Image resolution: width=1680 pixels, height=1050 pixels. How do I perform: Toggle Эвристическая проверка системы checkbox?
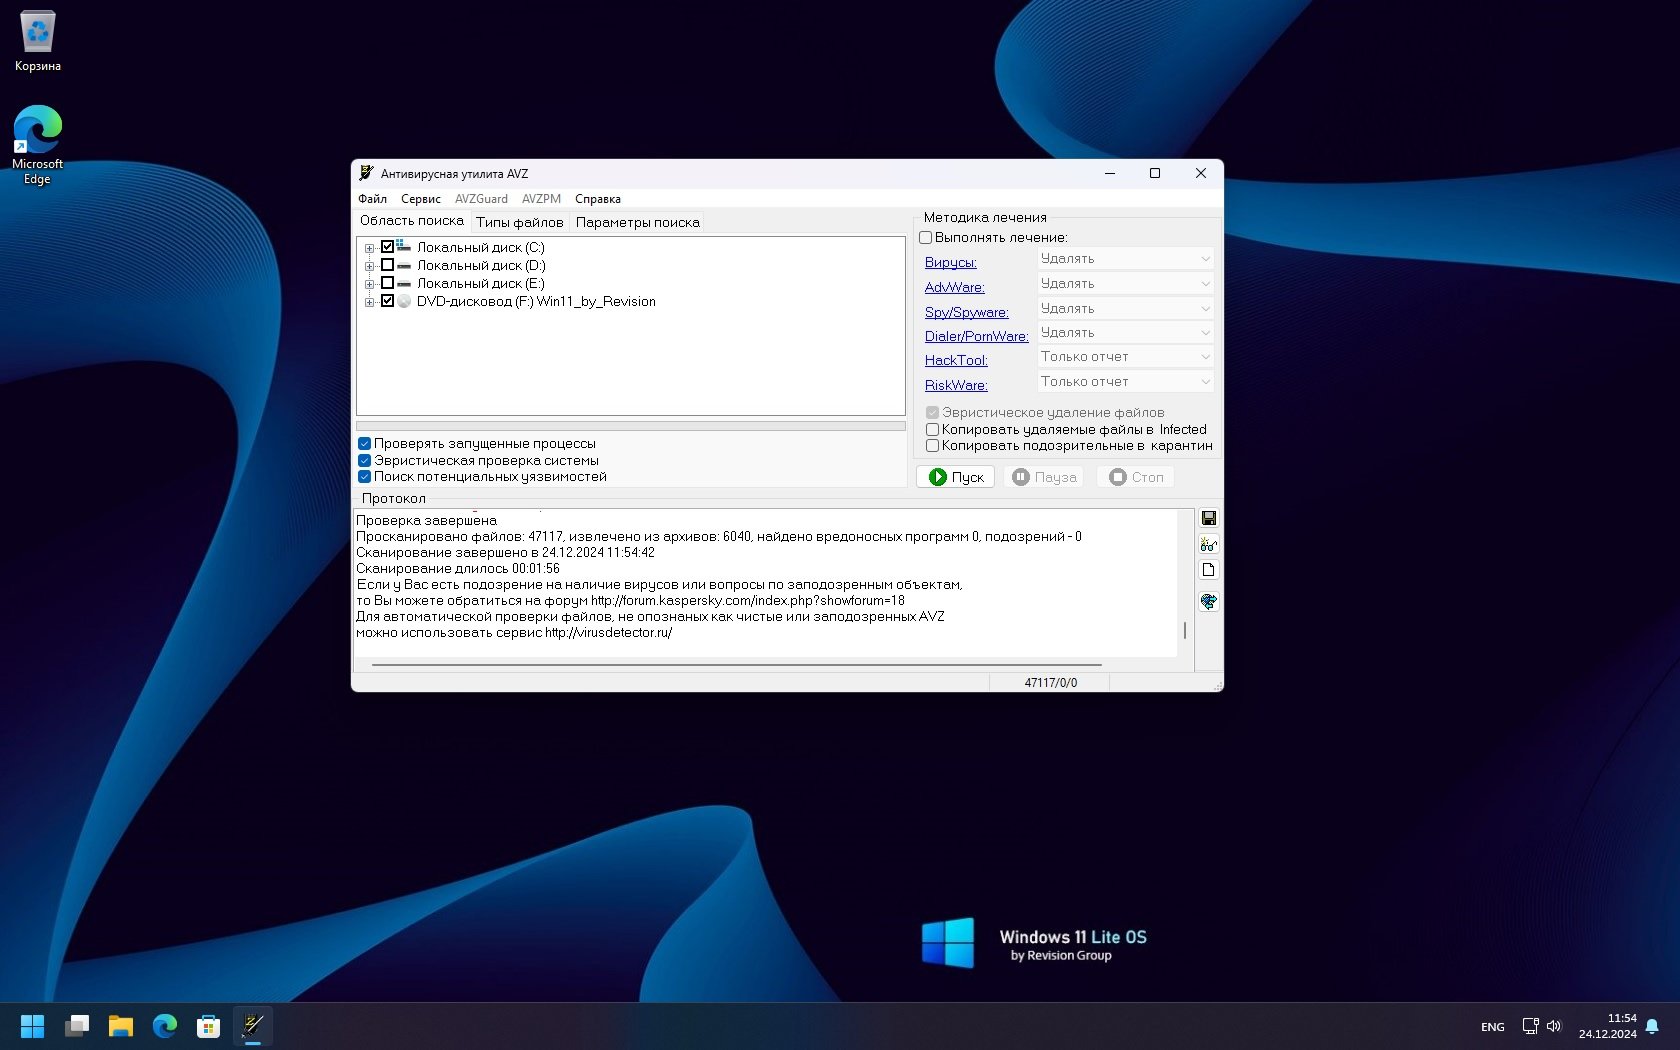365,460
